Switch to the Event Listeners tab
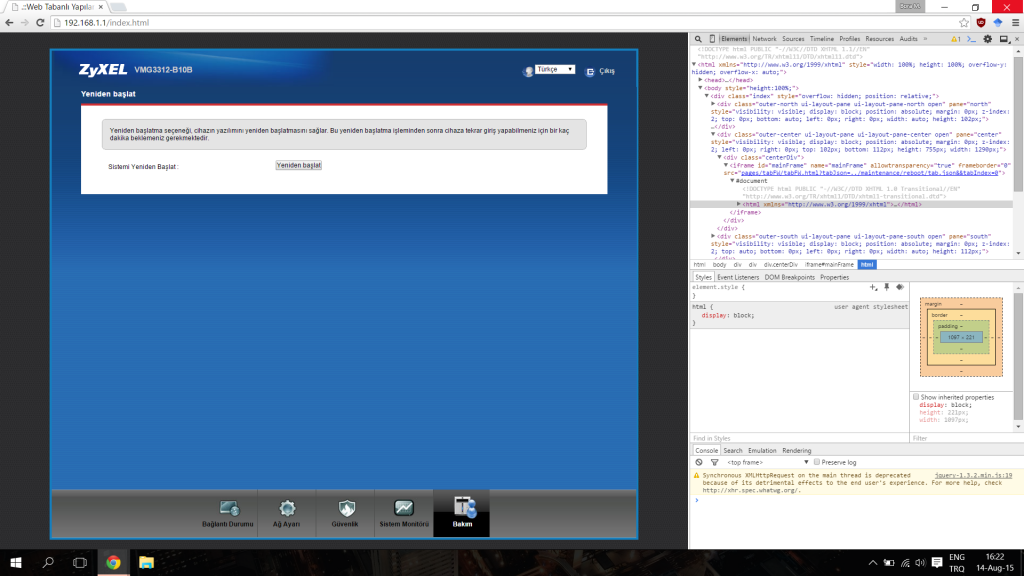The width and height of the screenshot is (1024, 576). (x=739, y=277)
